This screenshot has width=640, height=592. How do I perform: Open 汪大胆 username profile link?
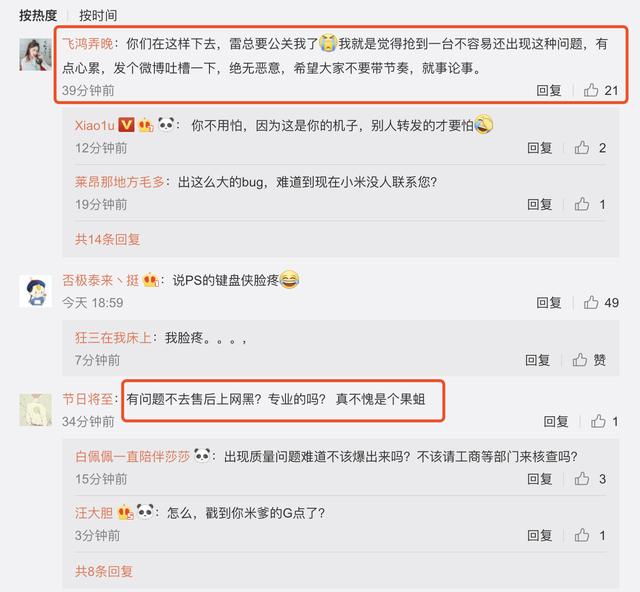[94, 512]
